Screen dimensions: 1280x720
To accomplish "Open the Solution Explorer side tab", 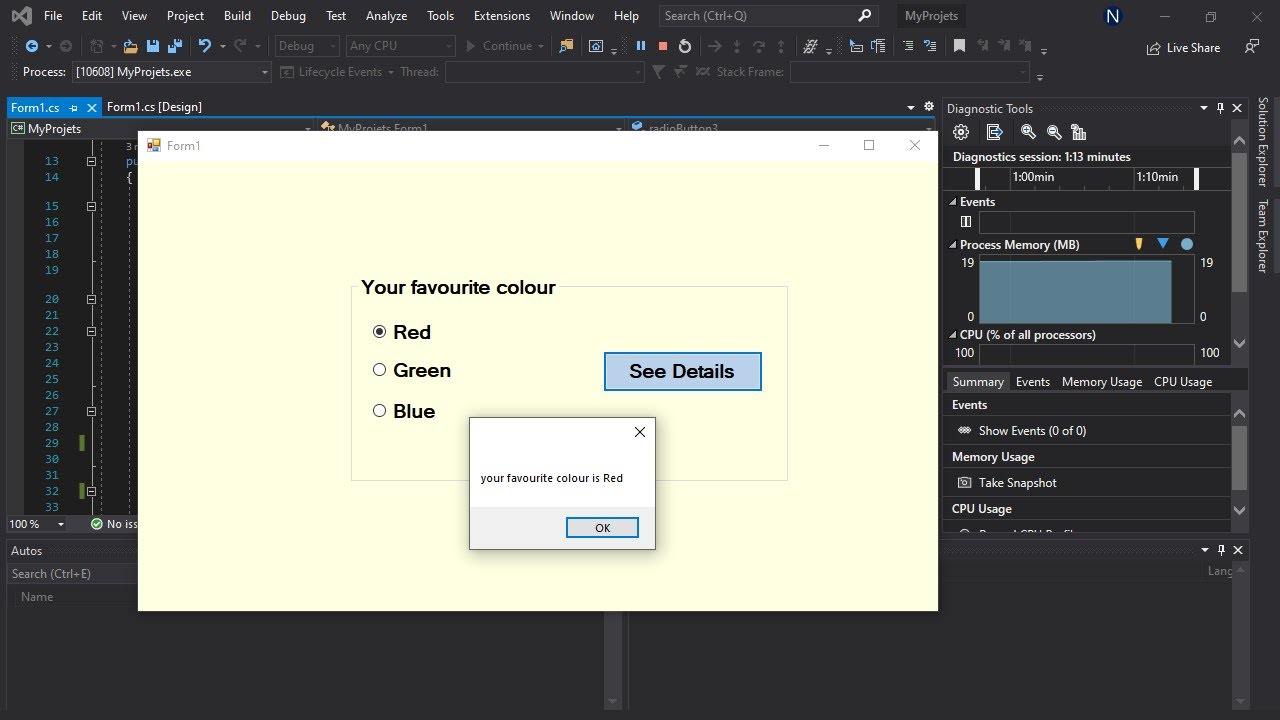I will pyautogui.click(x=1263, y=141).
